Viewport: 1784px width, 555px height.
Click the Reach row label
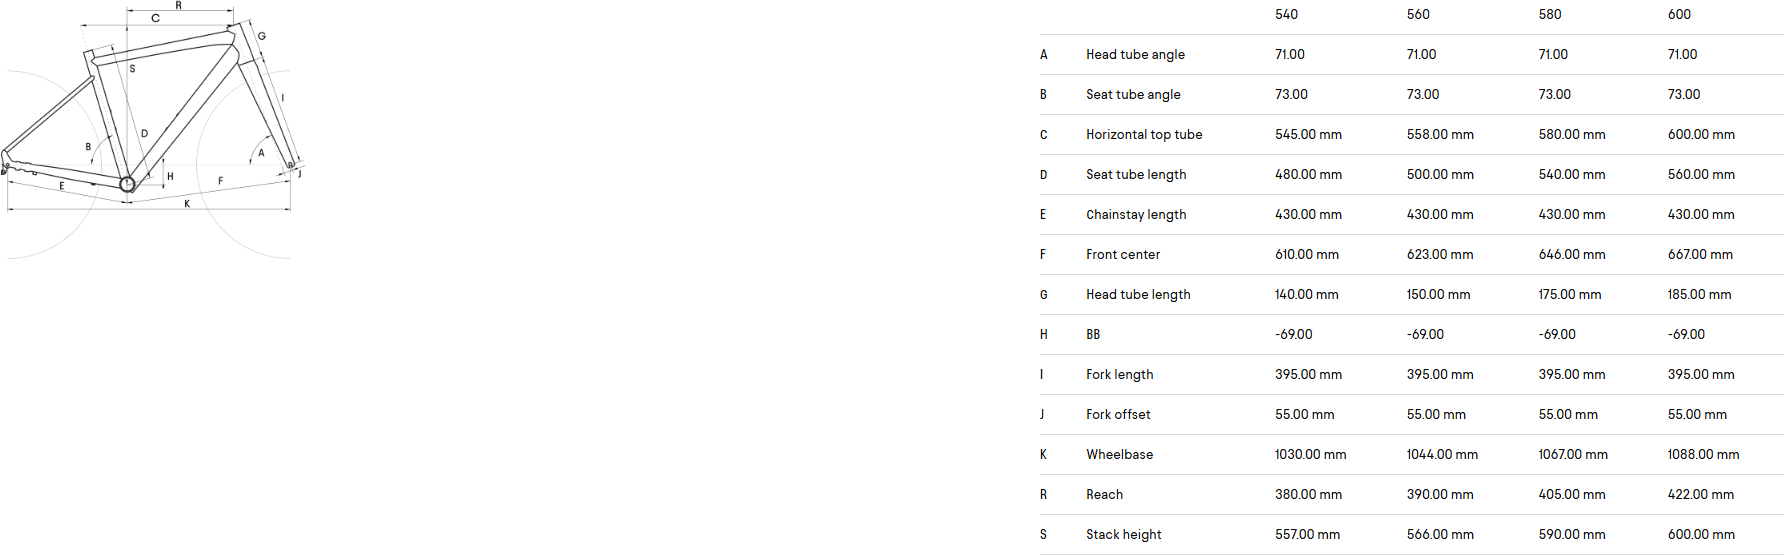[x=1104, y=494]
